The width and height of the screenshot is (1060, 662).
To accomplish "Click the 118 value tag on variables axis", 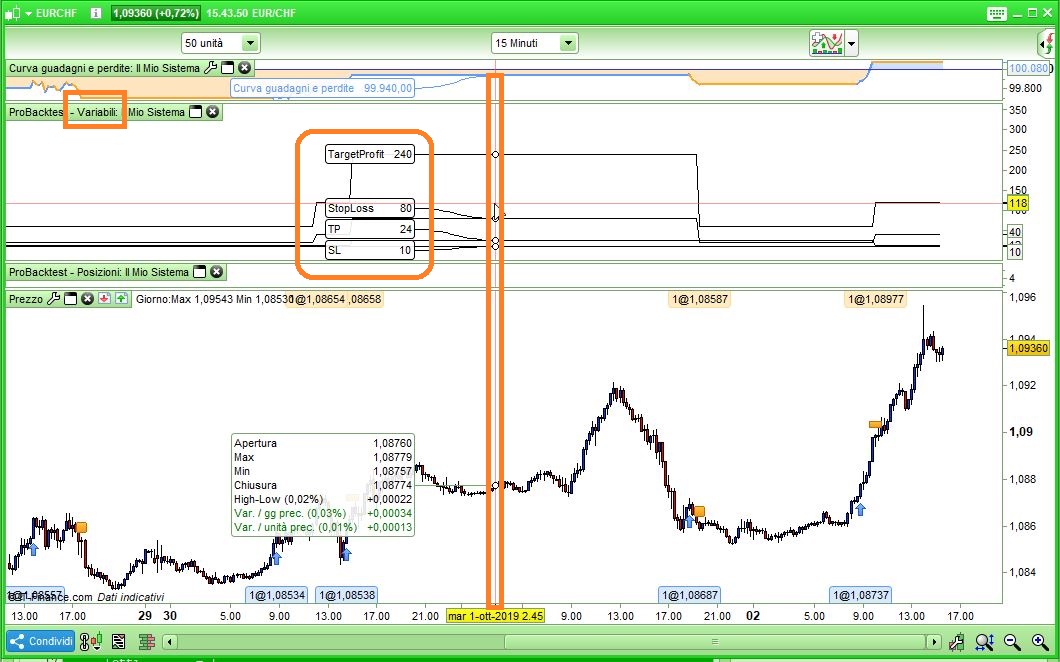I will pyautogui.click(x=1017, y=203).
